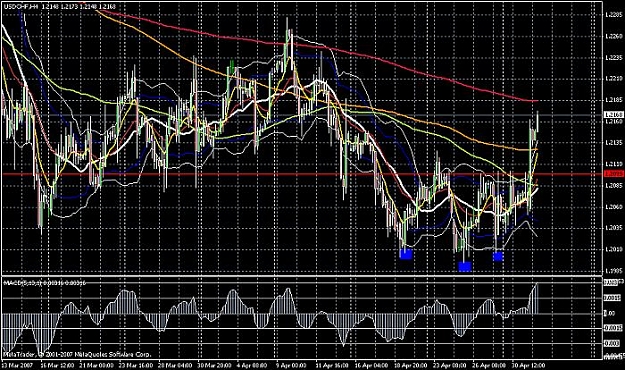Click the 26 Apr 08:00 date label
The width and height of the screenshot is (625, 370).
click(x=490, y=365)
